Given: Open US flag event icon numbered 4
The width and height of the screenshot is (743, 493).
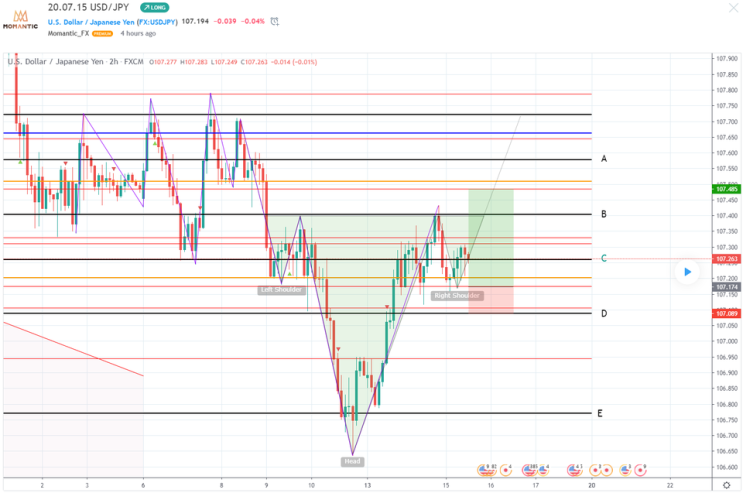Looking at the screenshot, I should coord(543,470).
